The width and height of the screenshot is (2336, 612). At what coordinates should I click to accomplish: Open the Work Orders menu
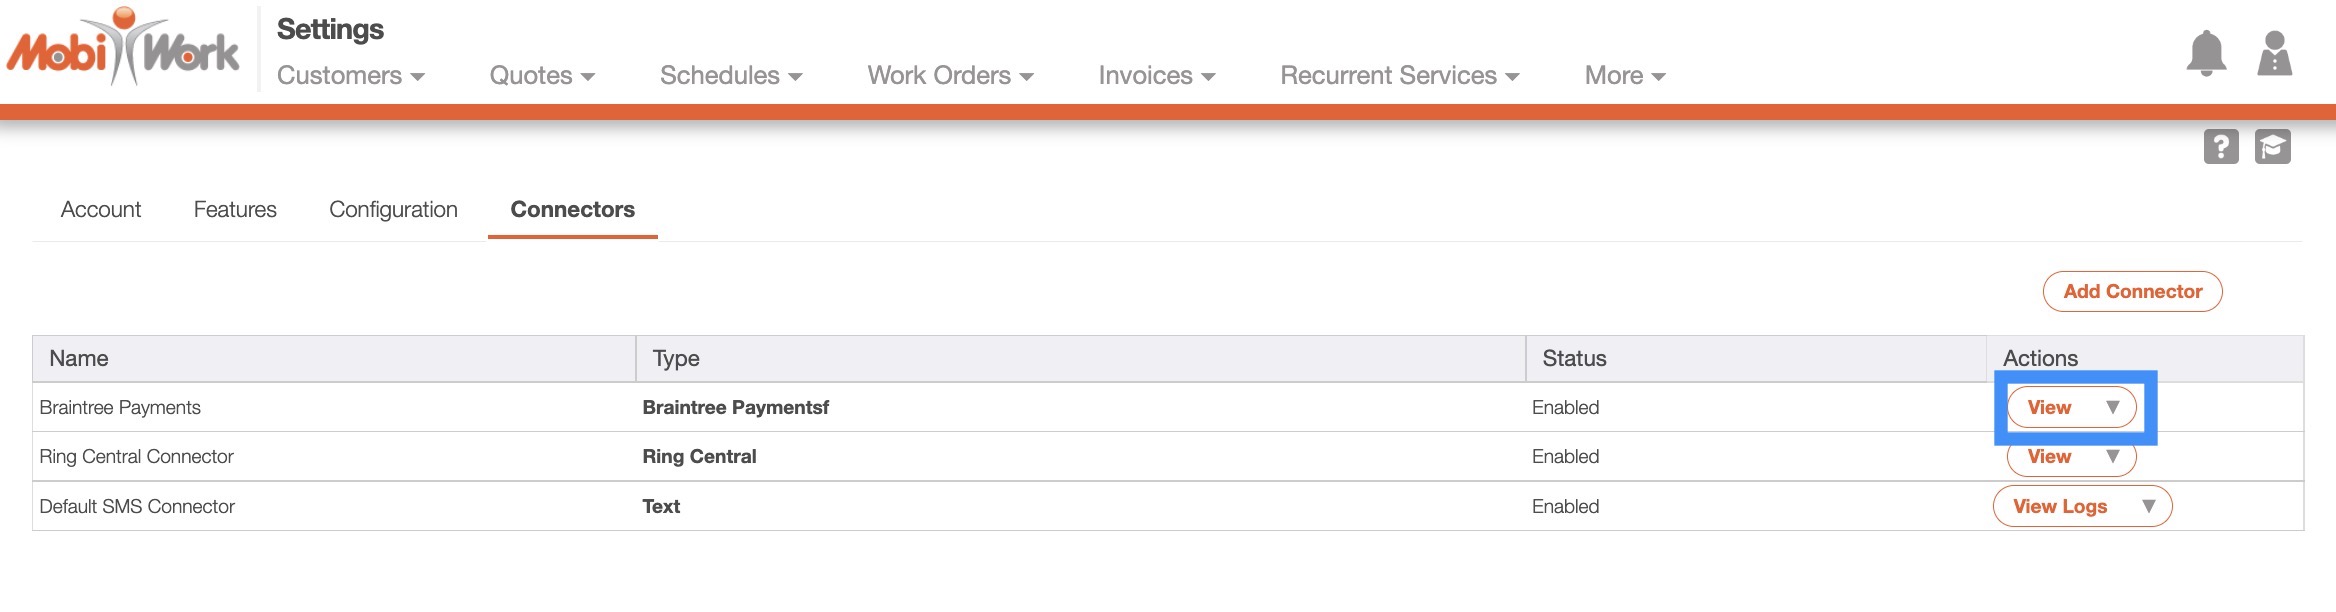[x=950, y=76]
